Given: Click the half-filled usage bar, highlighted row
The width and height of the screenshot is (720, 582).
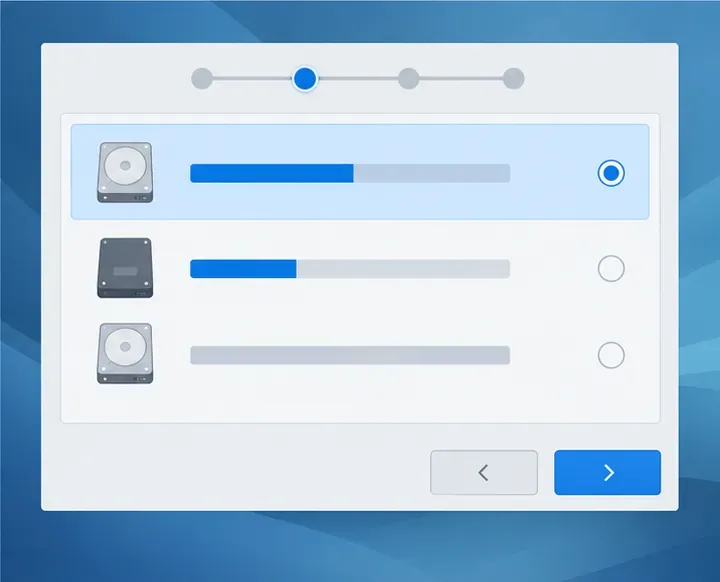Looking at the screenshot, I should [x=350, y=173].
